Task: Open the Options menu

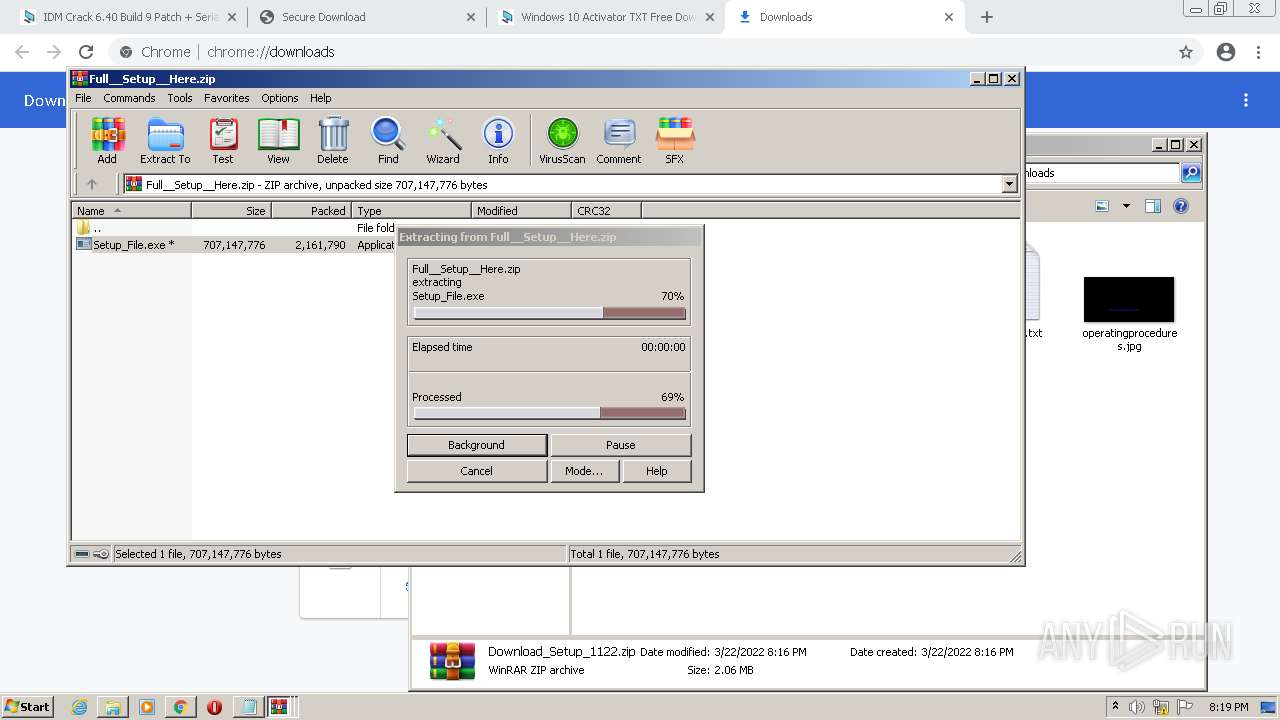Action: point(280,98)
